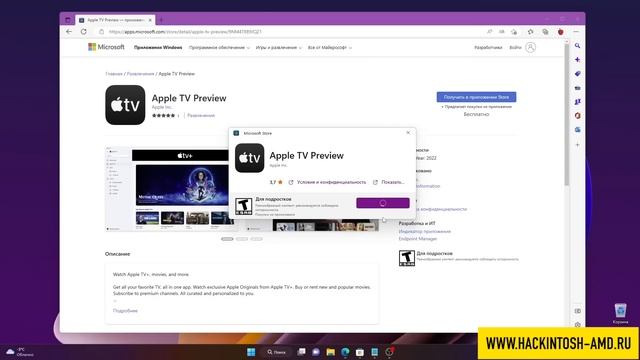Go to Главная in the breadcrumb
This screenshot has width=640, height=360.
click(x=114, y=74)
